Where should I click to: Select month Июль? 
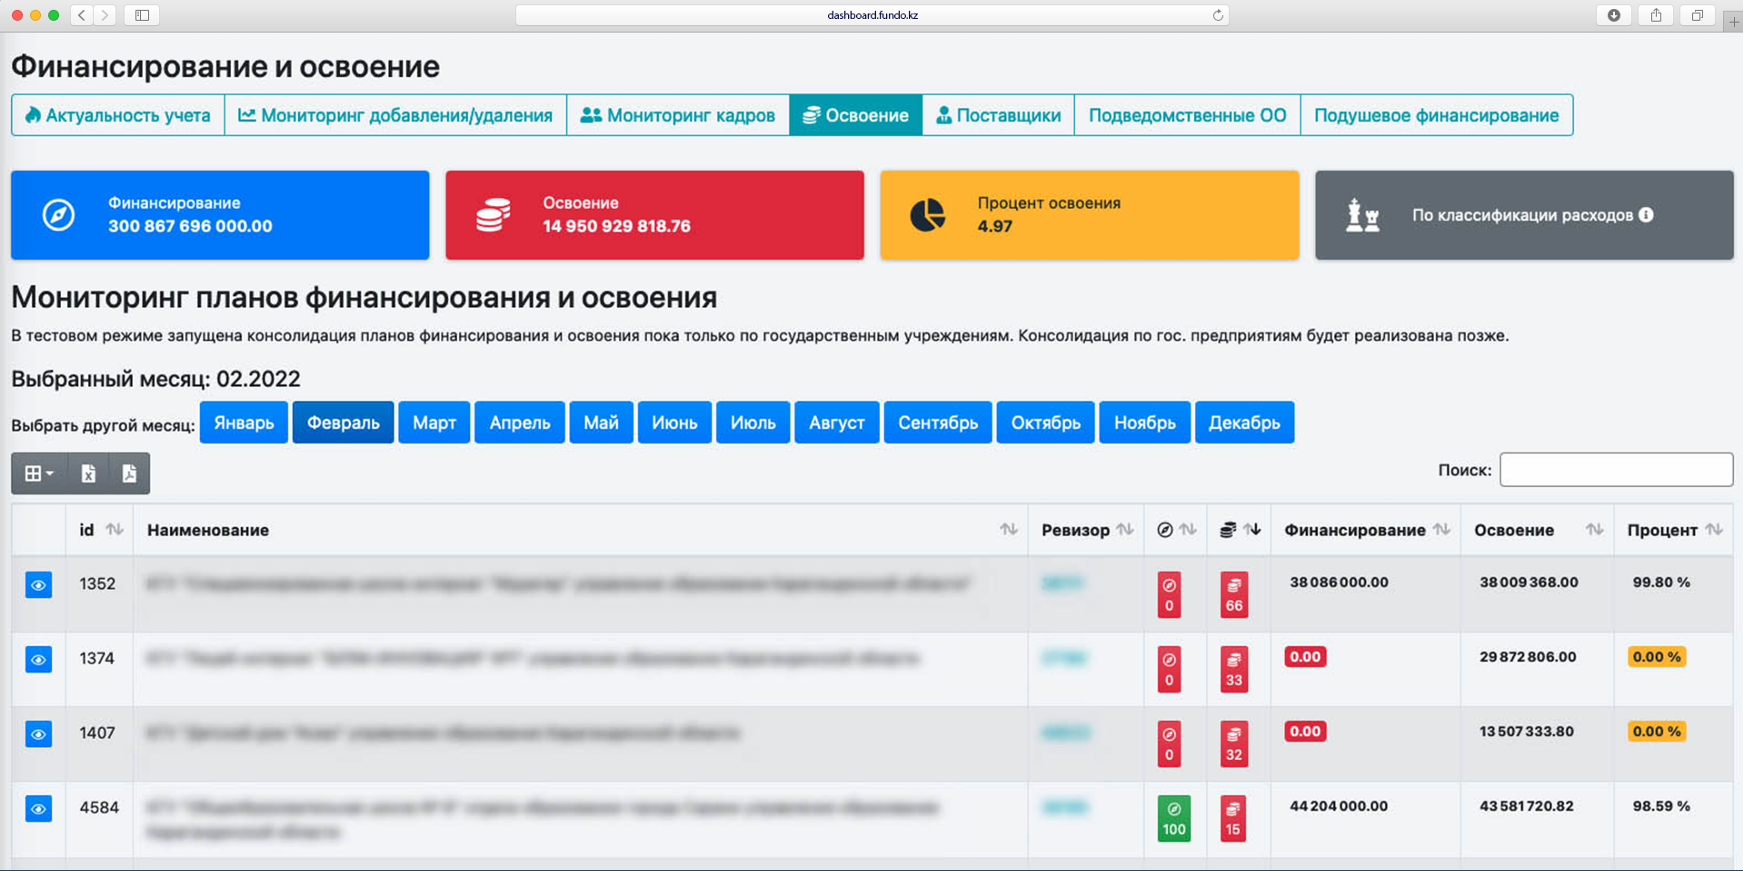click(753, 422)
